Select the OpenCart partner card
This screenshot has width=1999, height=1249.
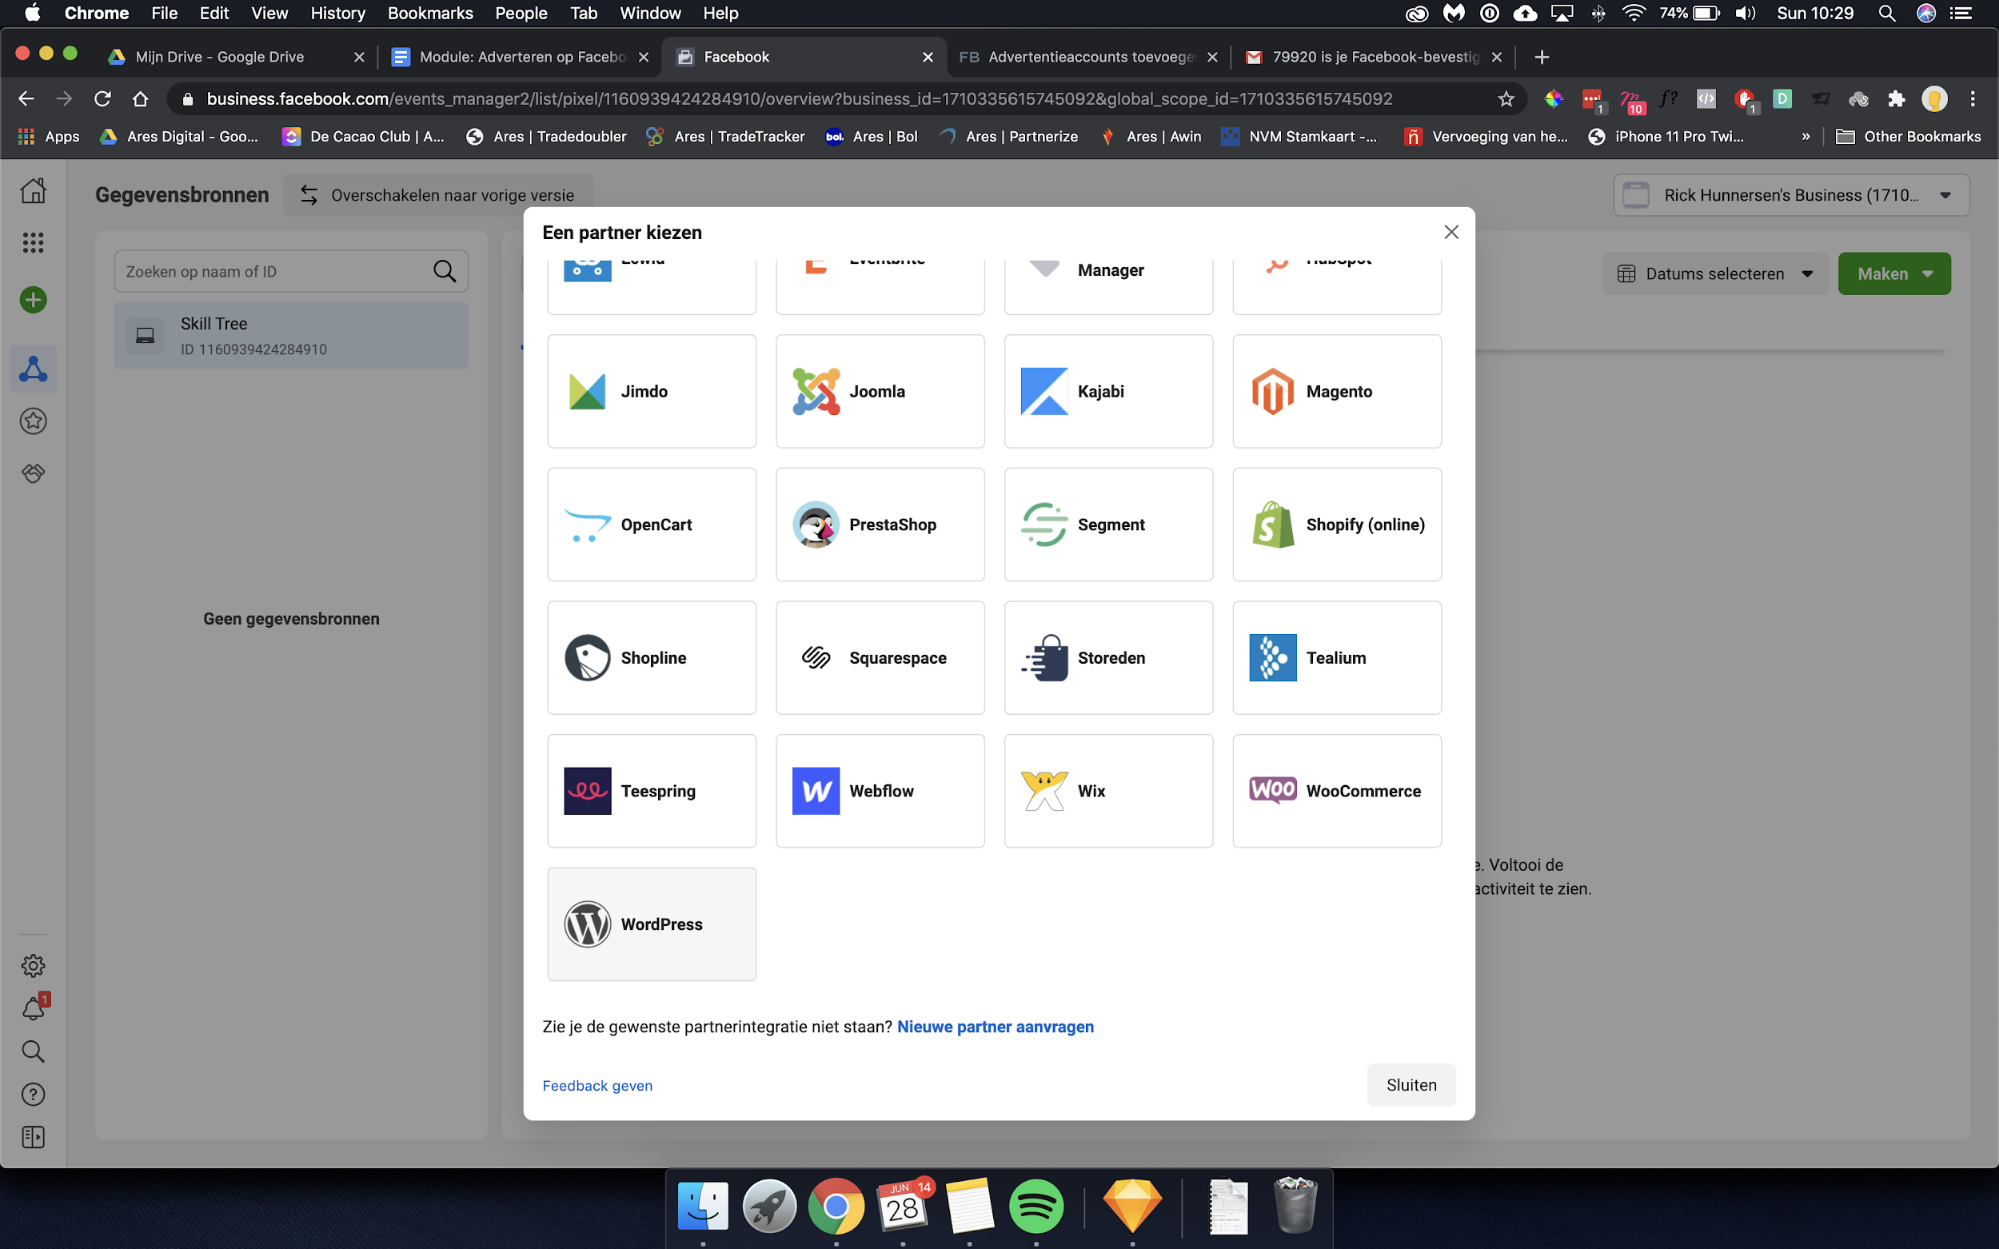(651, 524)
